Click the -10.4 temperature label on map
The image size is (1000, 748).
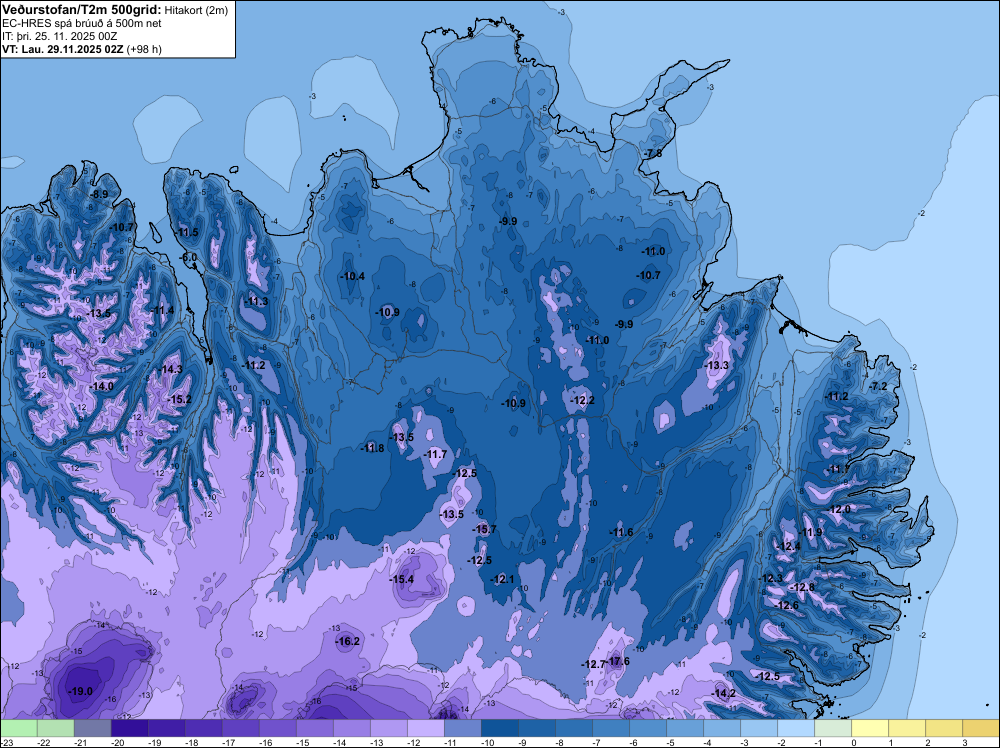pos(352,276)
